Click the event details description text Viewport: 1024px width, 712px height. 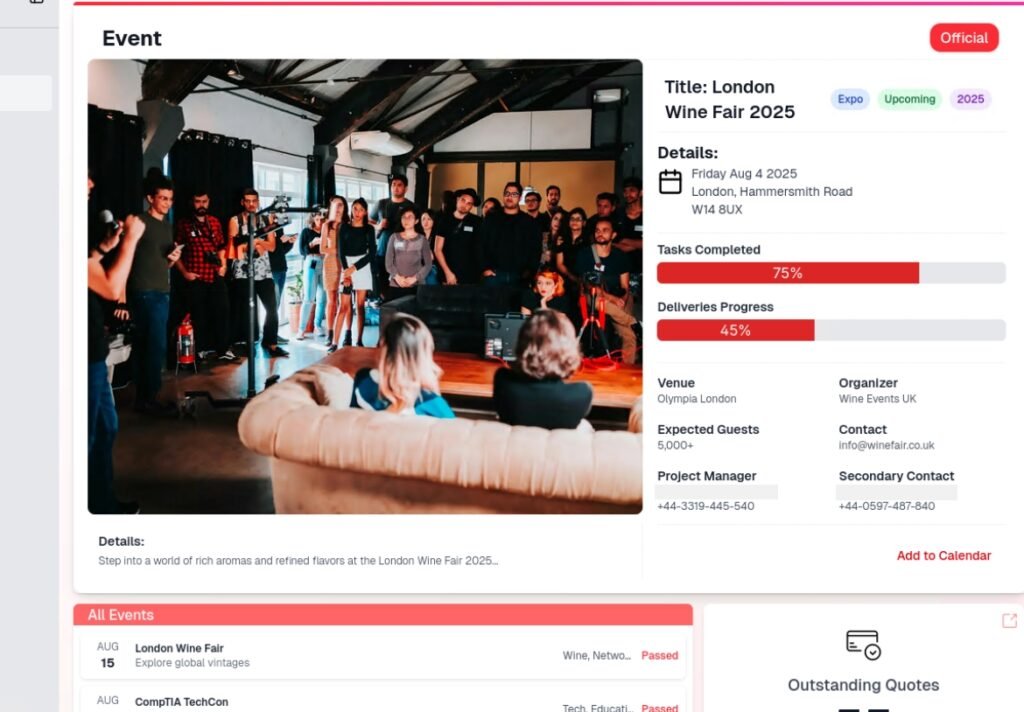click(x=298, y=561)
